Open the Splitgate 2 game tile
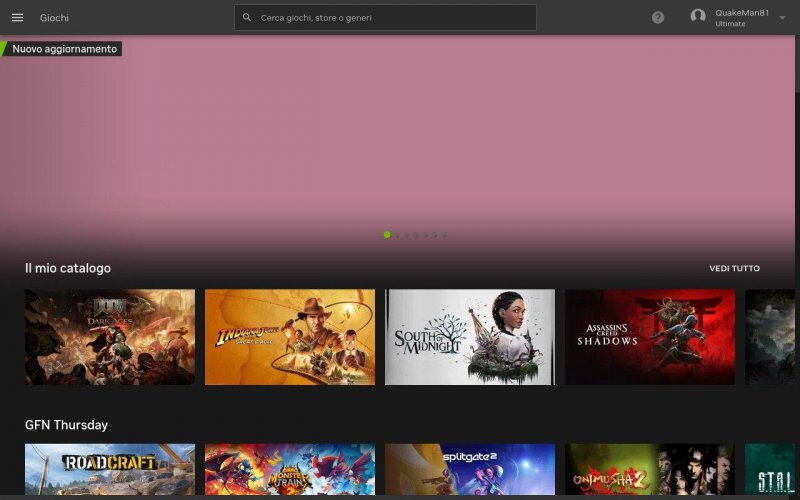This screenshot has height=500, width=800. point(470,468)
